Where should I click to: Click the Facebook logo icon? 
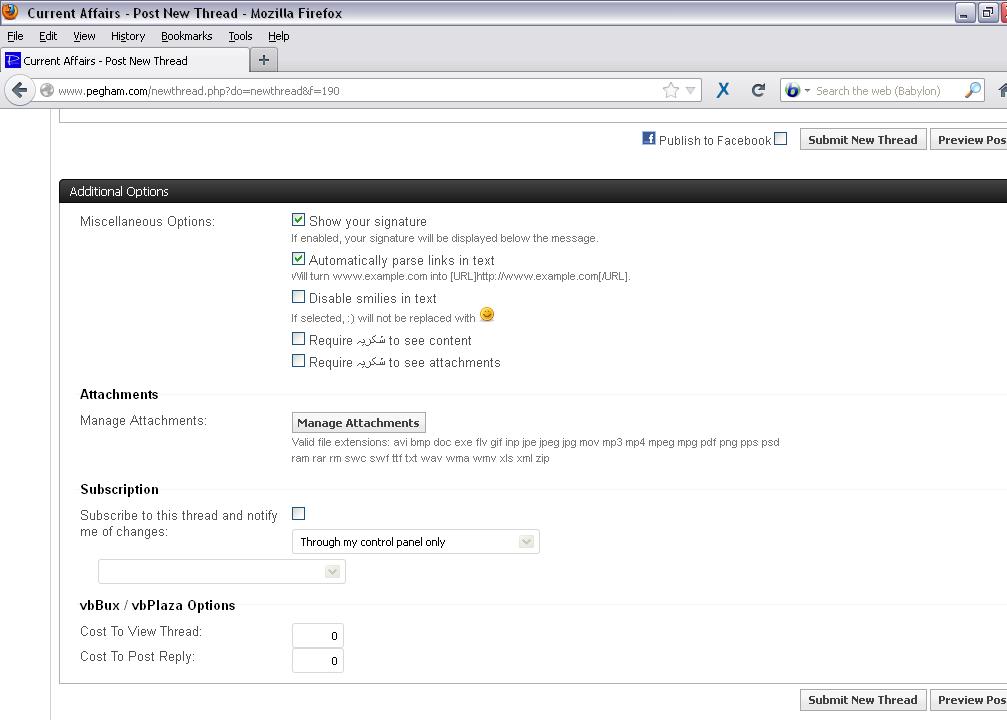click(x=649, y=139)
